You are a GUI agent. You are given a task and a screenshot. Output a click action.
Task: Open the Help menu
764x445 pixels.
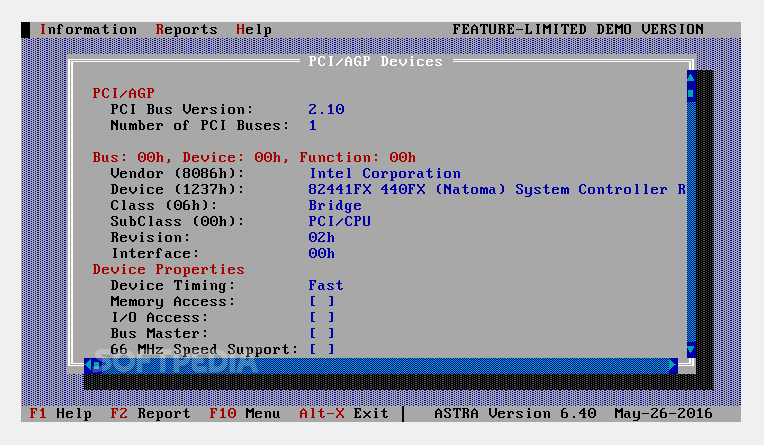coord(254,30)
